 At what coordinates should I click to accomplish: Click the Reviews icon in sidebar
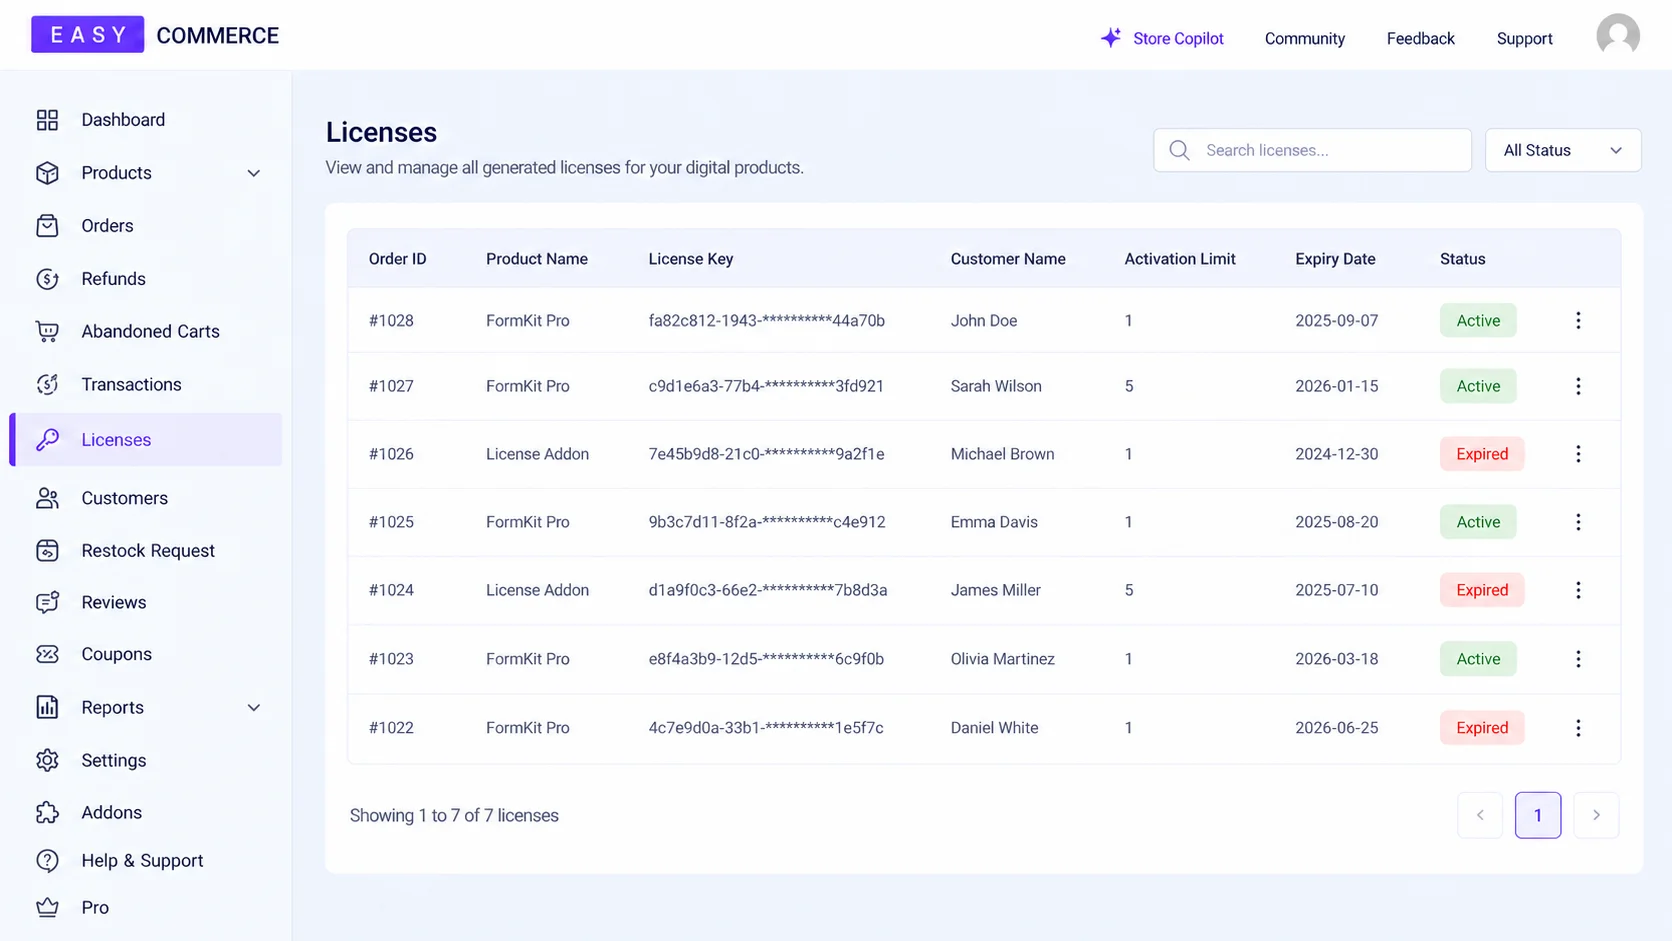(47, 602)
